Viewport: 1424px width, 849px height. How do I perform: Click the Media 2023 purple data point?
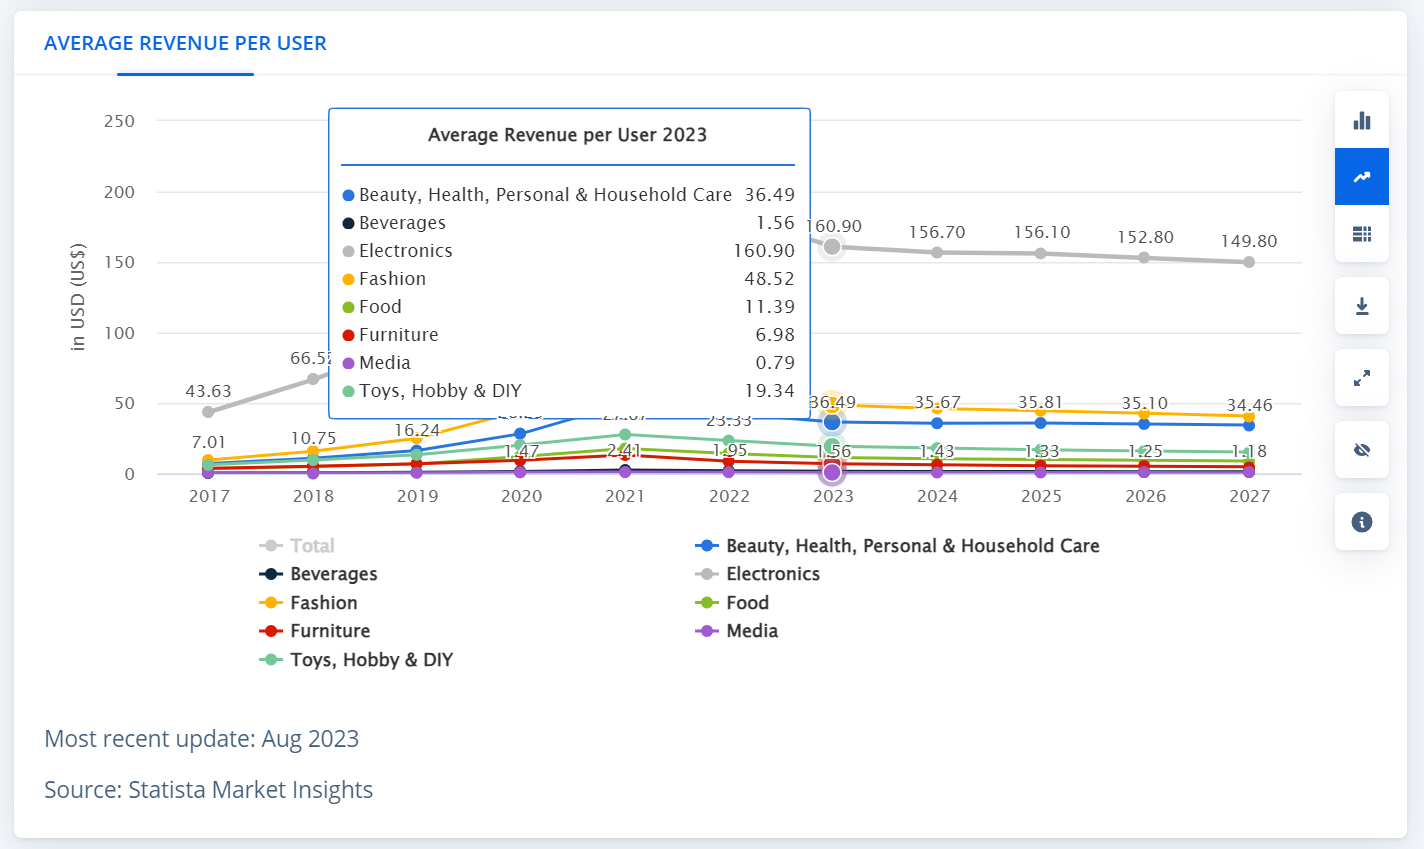click(x=832, y=472)
